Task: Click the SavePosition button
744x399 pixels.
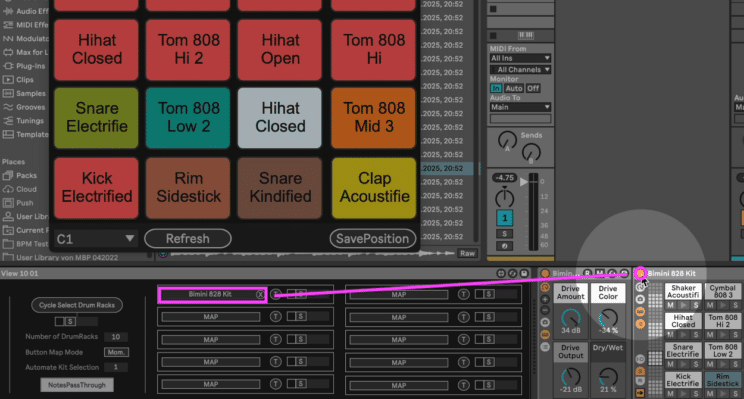Action: pos(372,239)
